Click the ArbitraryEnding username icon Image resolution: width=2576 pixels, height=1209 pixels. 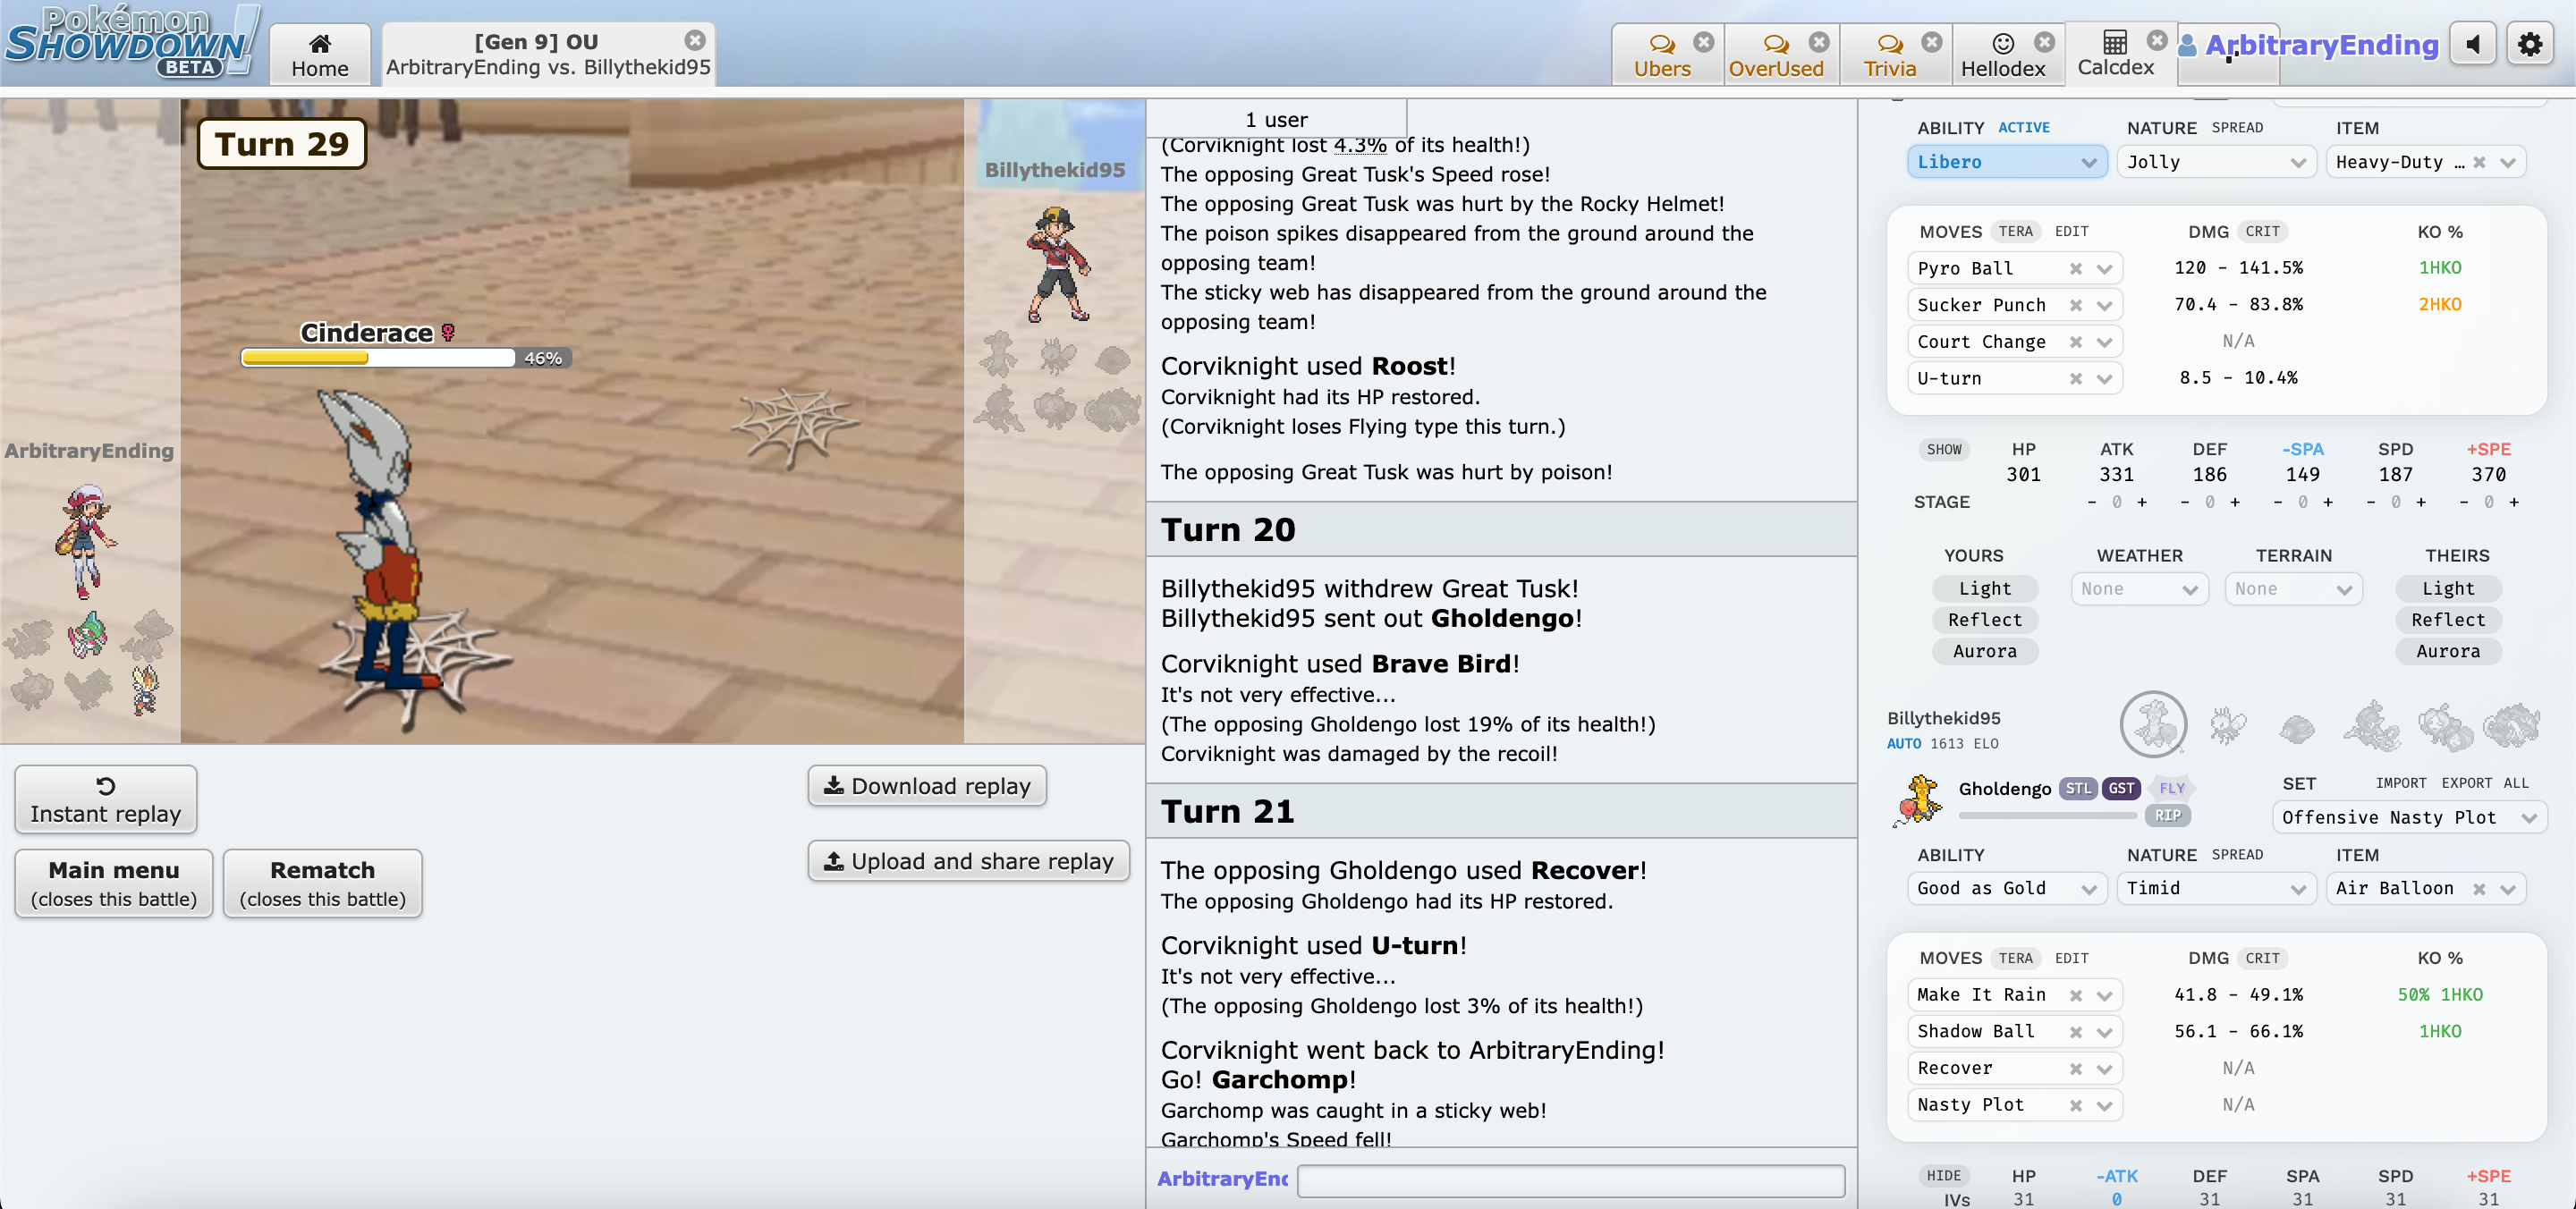tap(2187, 45)
